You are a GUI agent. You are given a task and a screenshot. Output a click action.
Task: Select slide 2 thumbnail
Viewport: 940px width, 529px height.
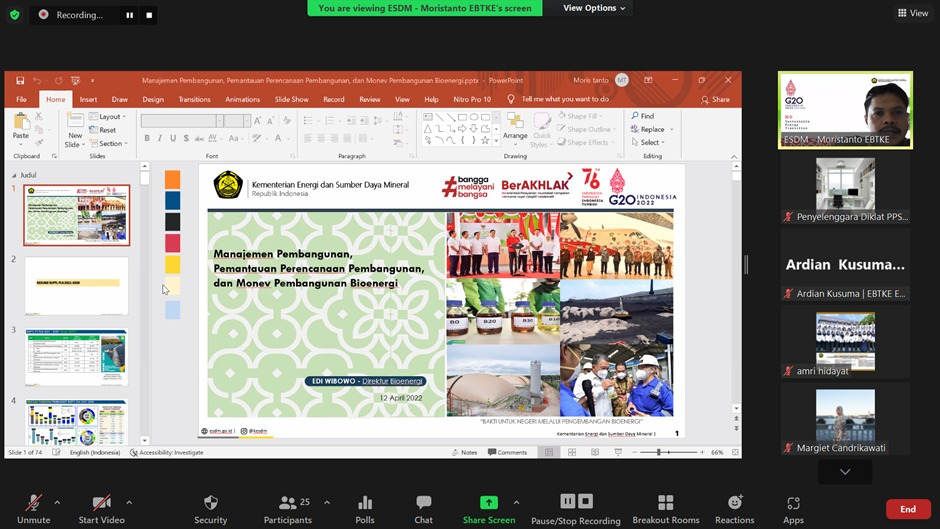[77, 286]
